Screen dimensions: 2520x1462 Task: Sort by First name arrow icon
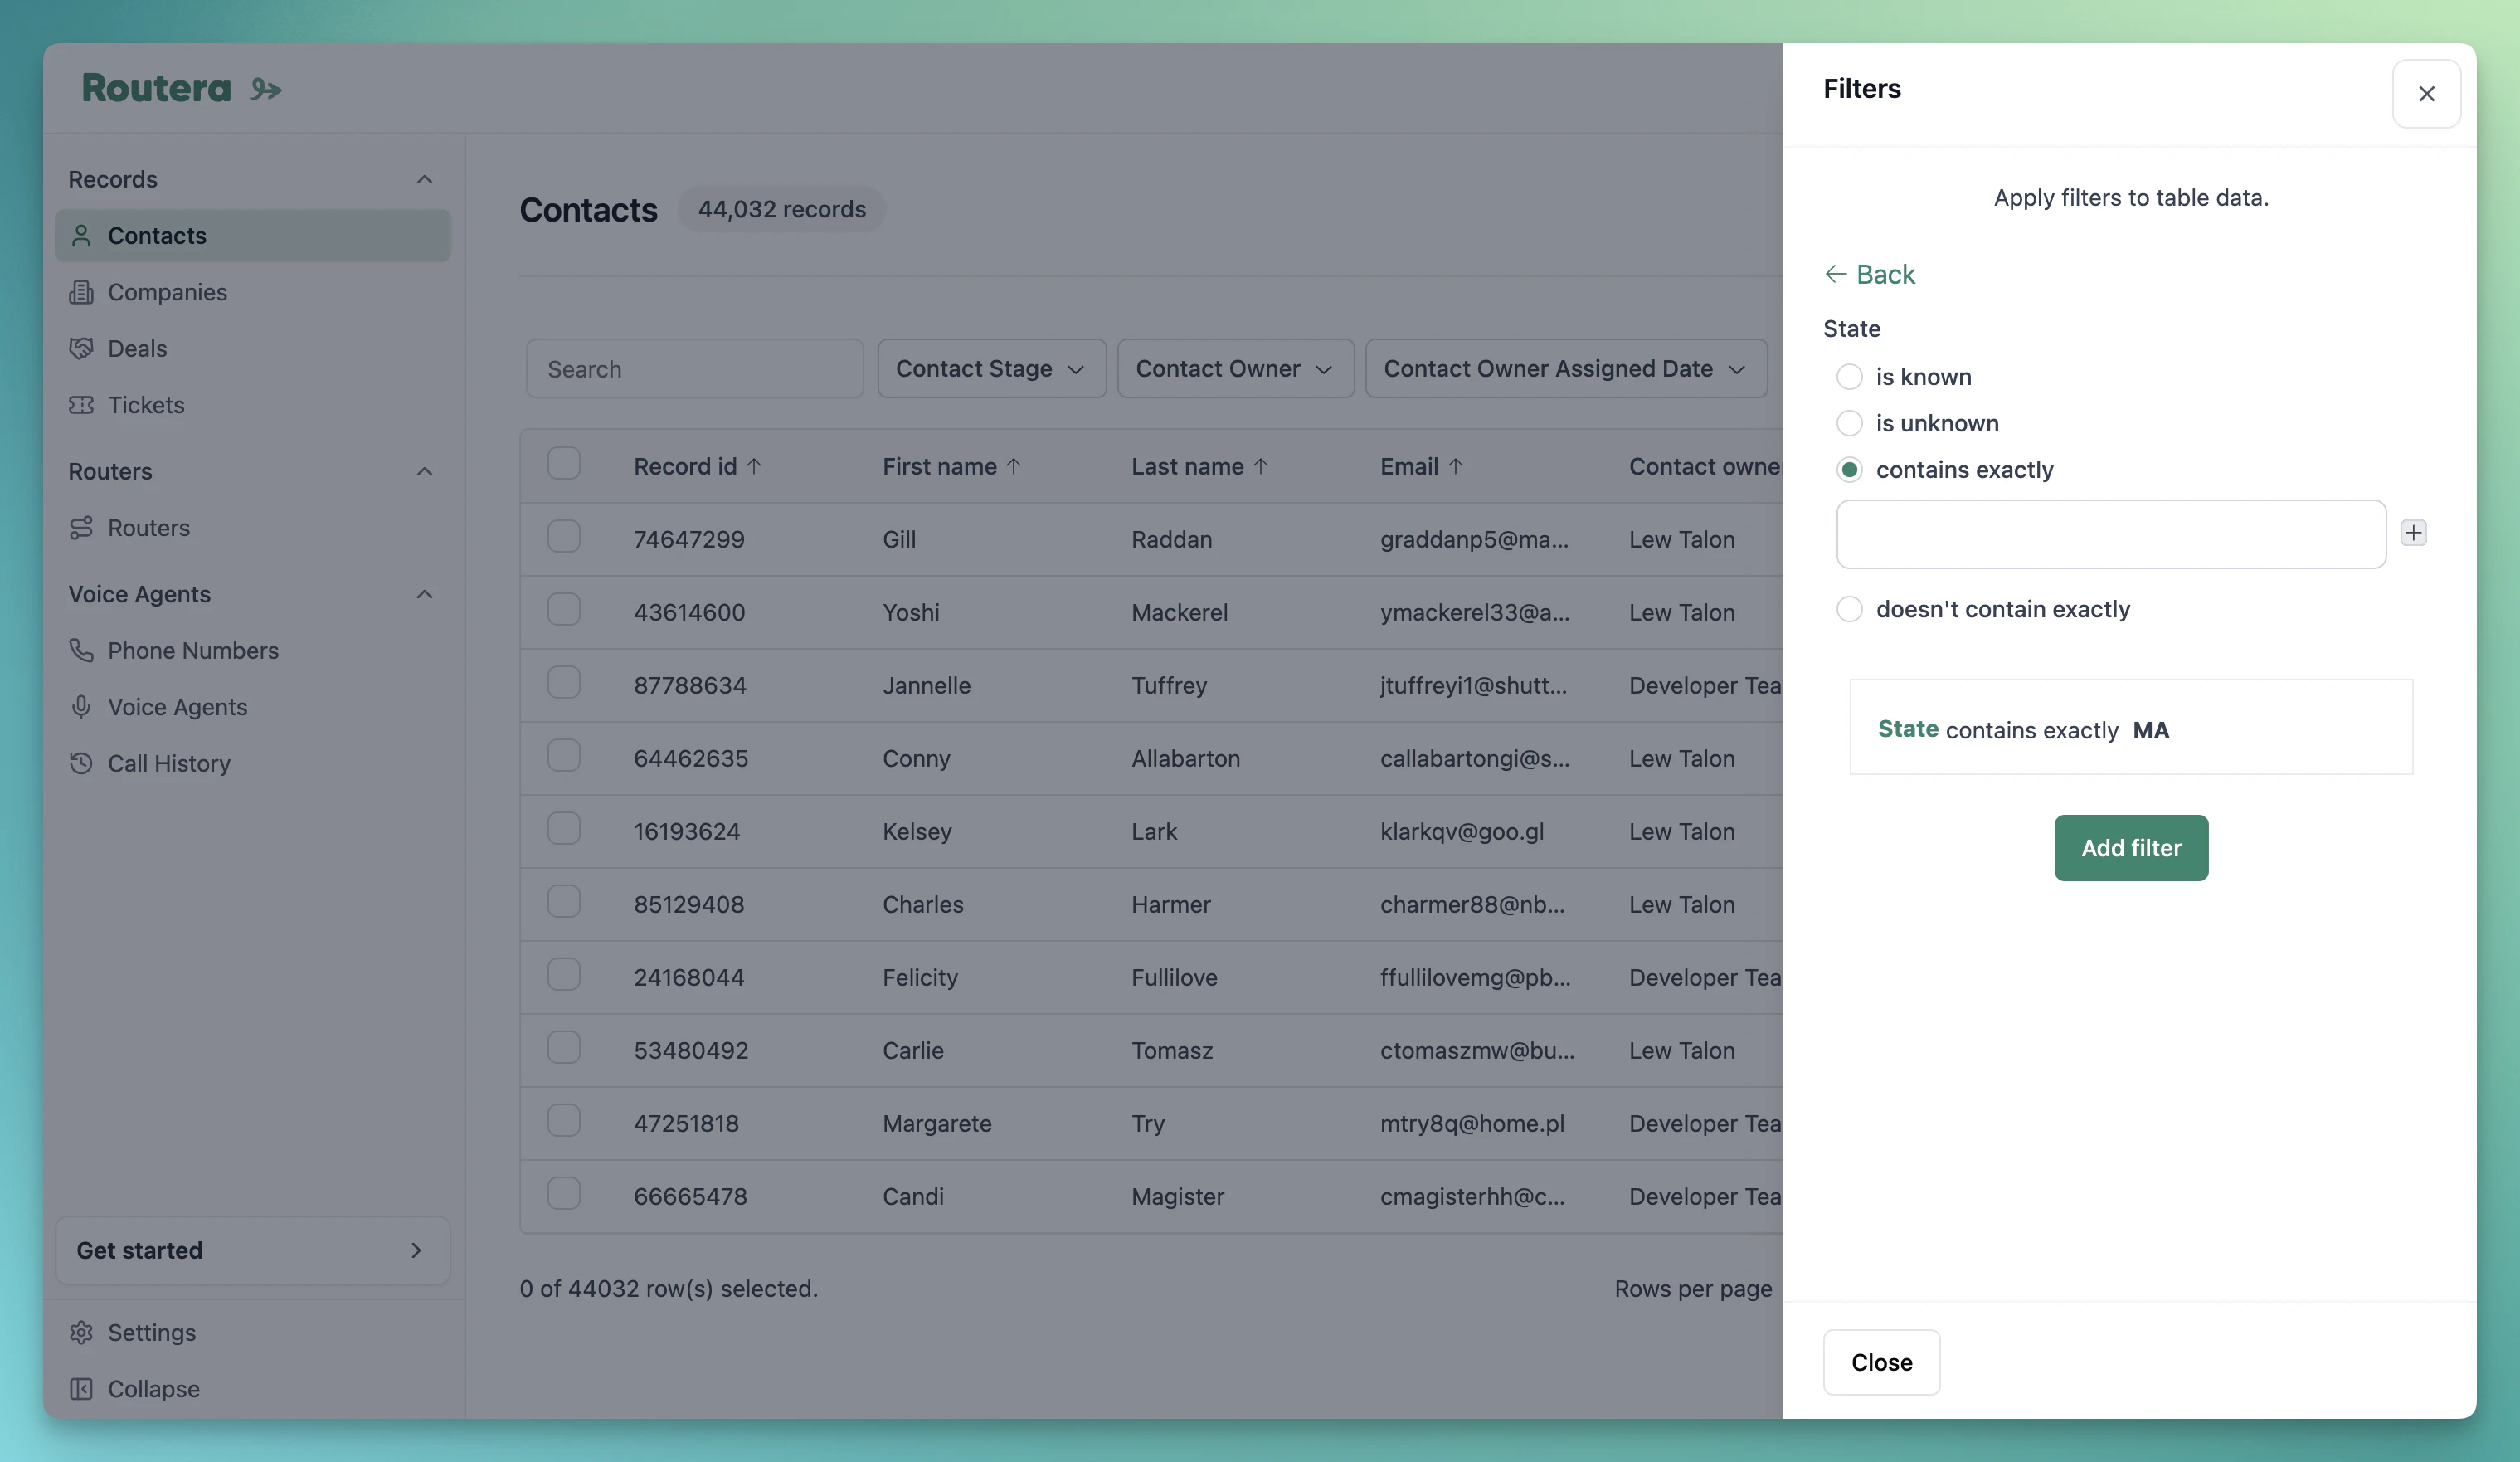tap(1013, 466)
